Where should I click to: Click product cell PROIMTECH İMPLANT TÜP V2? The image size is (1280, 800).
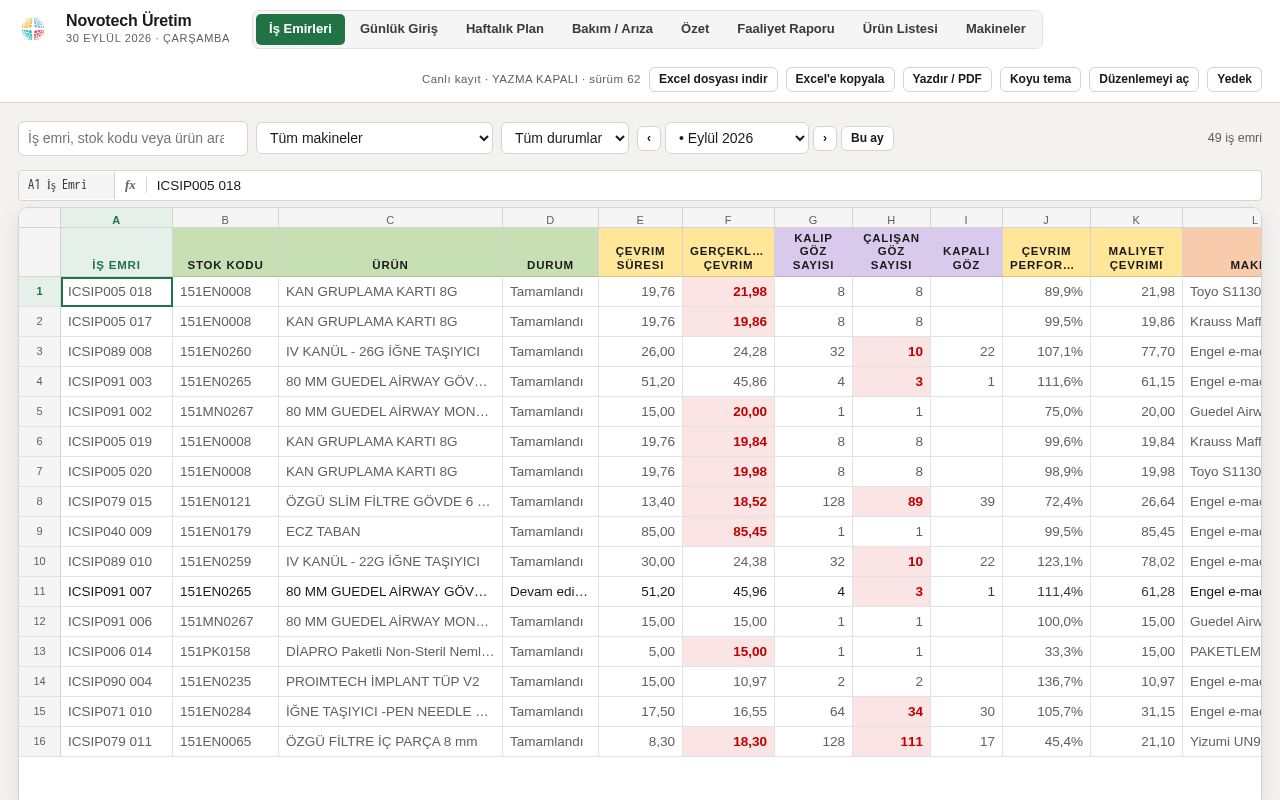click(x=390, y=682)
